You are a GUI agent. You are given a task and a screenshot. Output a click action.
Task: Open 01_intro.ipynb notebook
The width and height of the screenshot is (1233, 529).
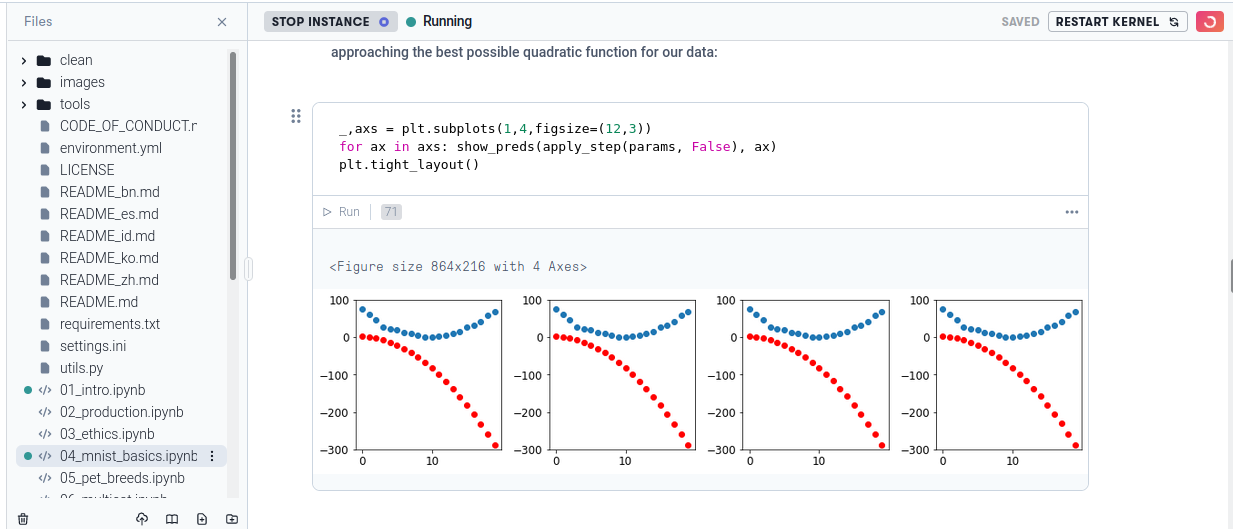pos(102,390)
